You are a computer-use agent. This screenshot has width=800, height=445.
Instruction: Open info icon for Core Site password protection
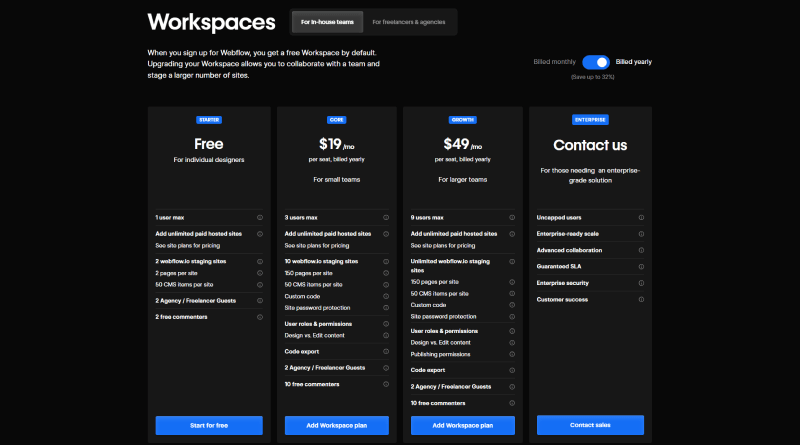[x=386, y=308]
